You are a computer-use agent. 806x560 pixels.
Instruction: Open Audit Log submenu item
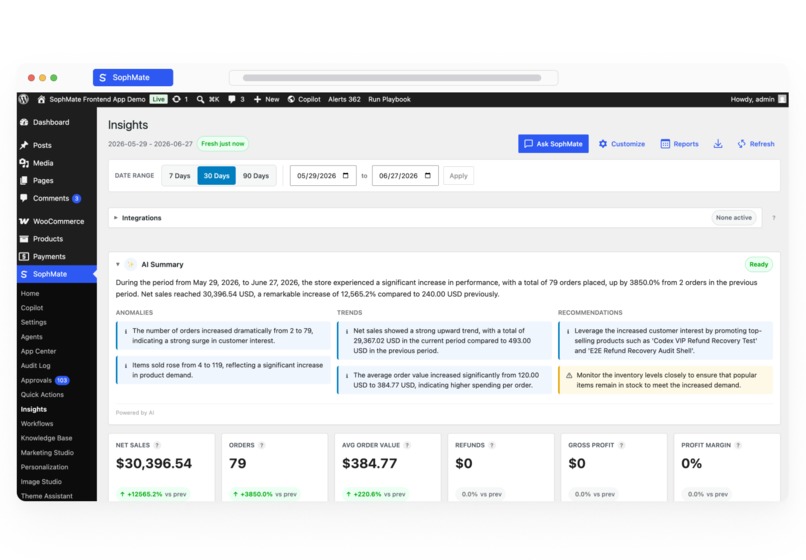click(x=35, y=366)
